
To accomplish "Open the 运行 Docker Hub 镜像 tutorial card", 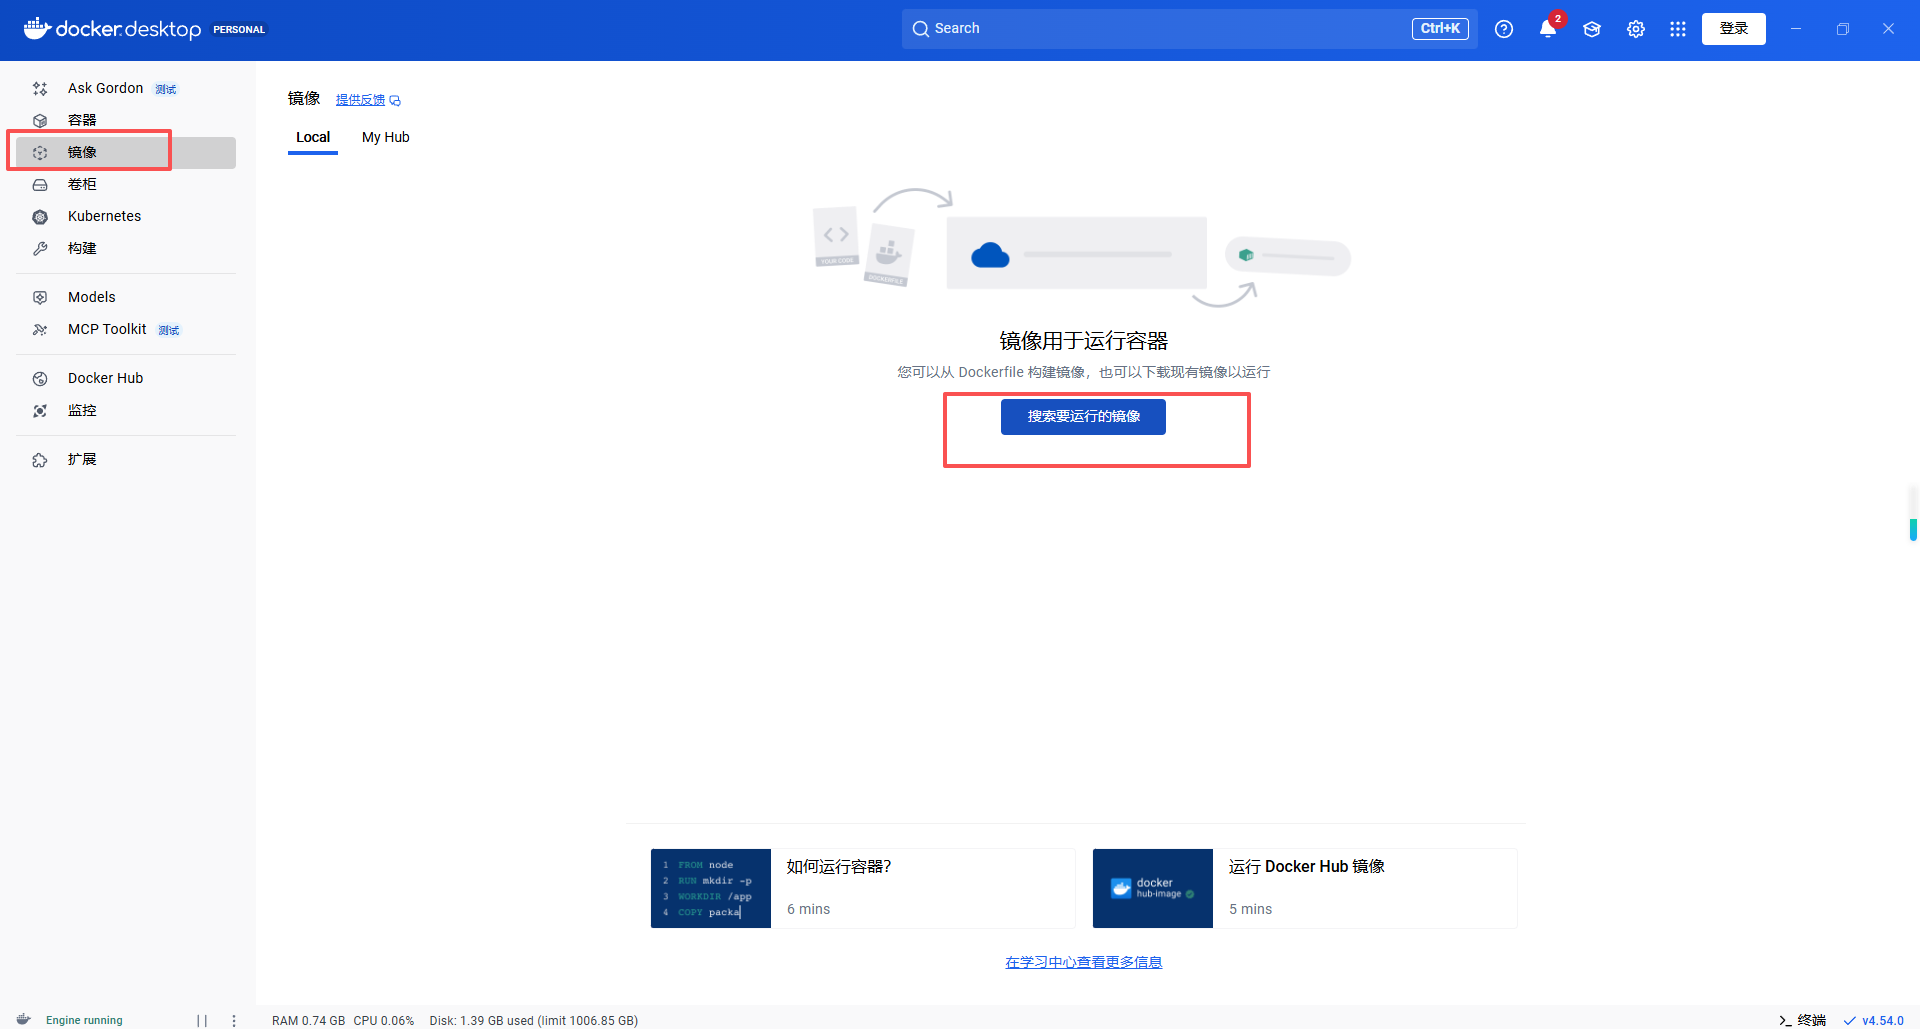I will (1305, 888).
